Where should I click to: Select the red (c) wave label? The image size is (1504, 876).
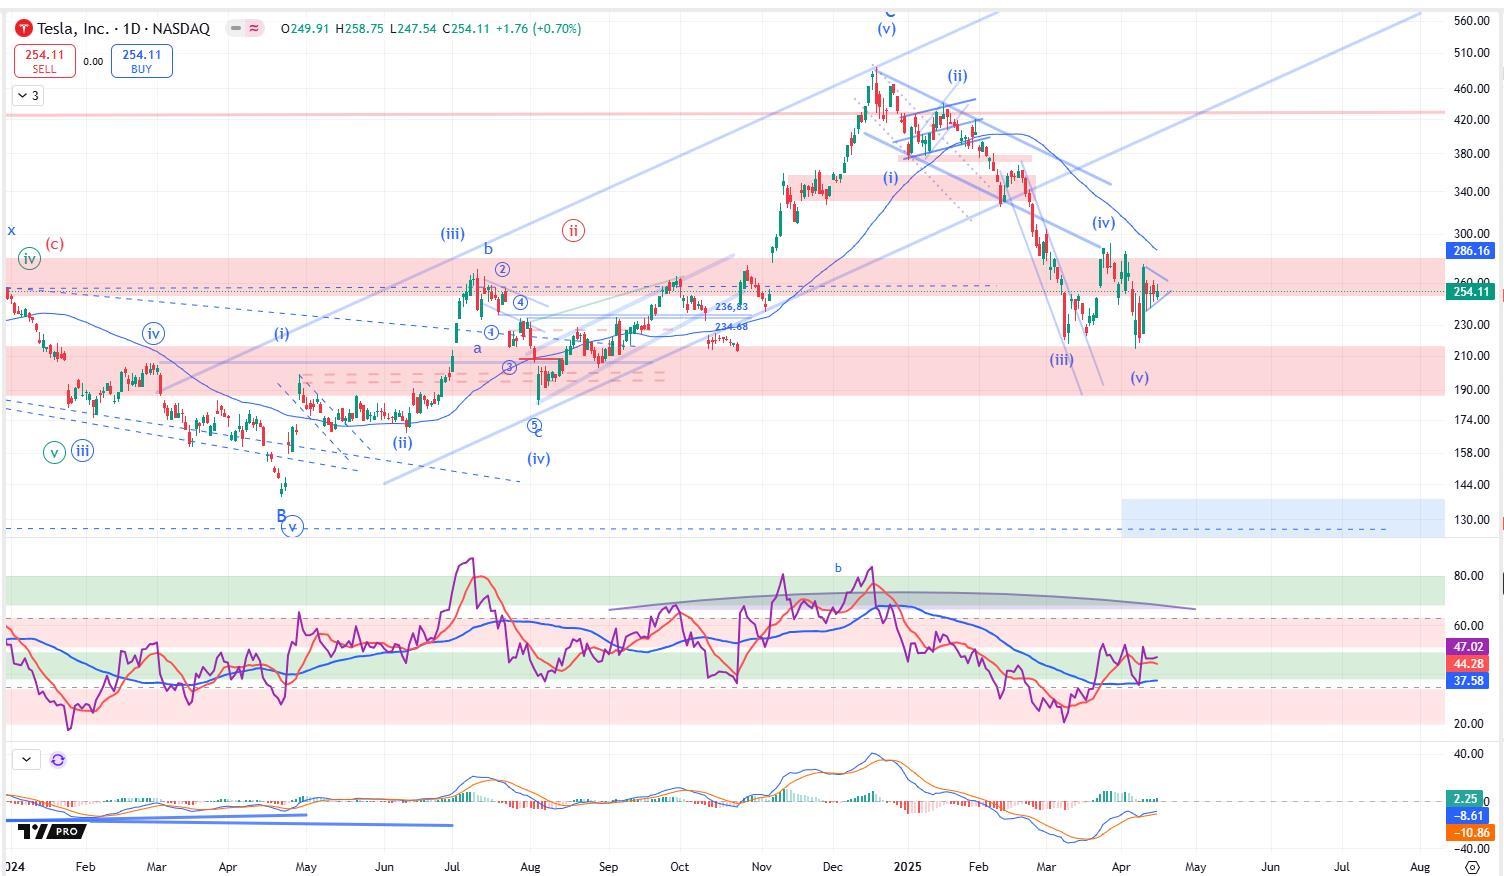[x=54, y=244]
